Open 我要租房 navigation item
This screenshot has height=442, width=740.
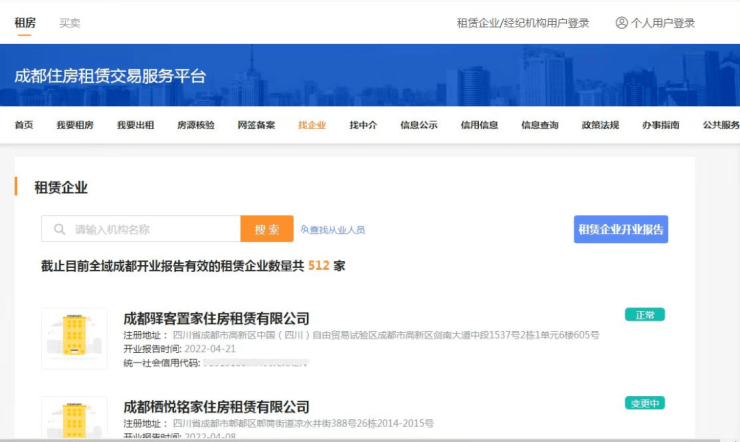[x=75, y=125]
